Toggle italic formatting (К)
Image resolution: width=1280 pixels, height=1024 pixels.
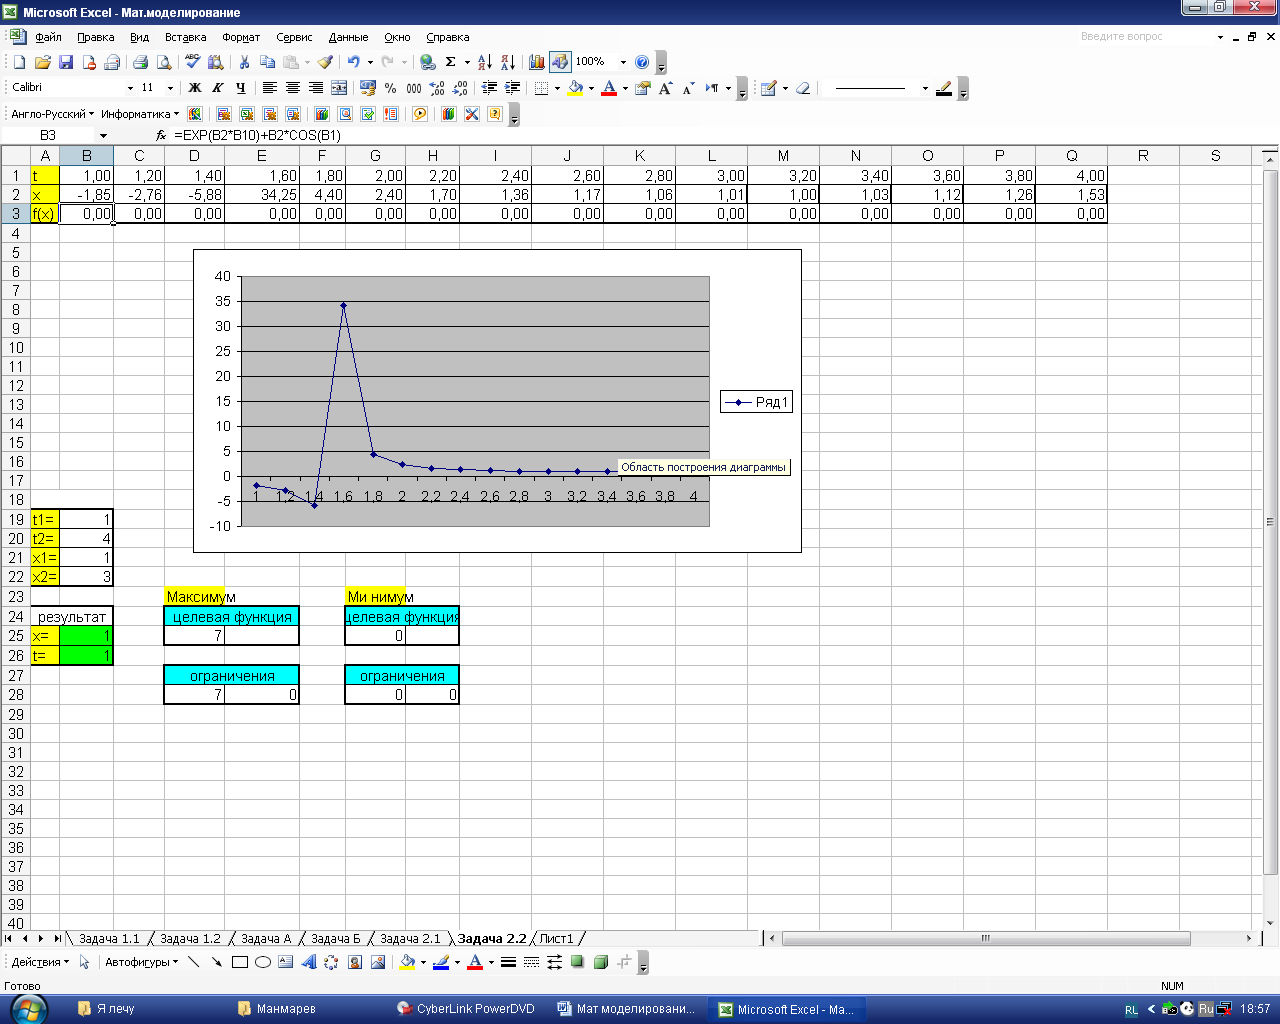[217, 88]
